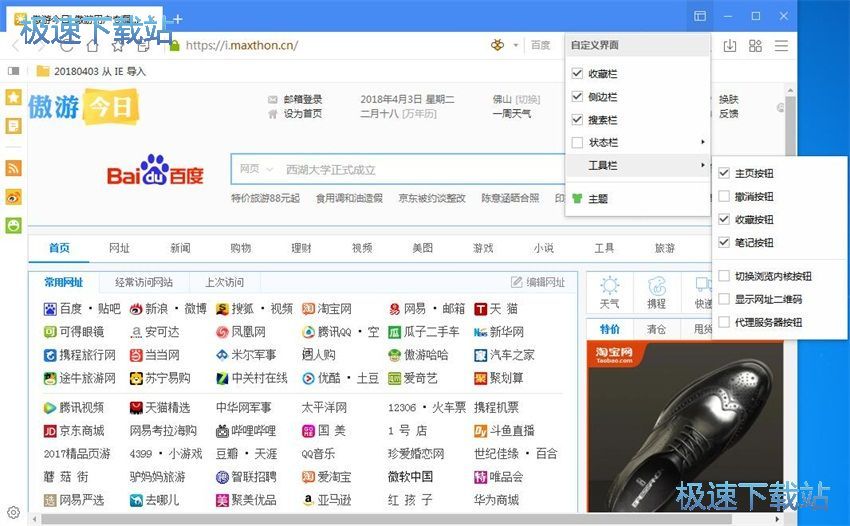Open the 邮箱登录 link
The image size is (850, 526).
[x=302, y=99]
